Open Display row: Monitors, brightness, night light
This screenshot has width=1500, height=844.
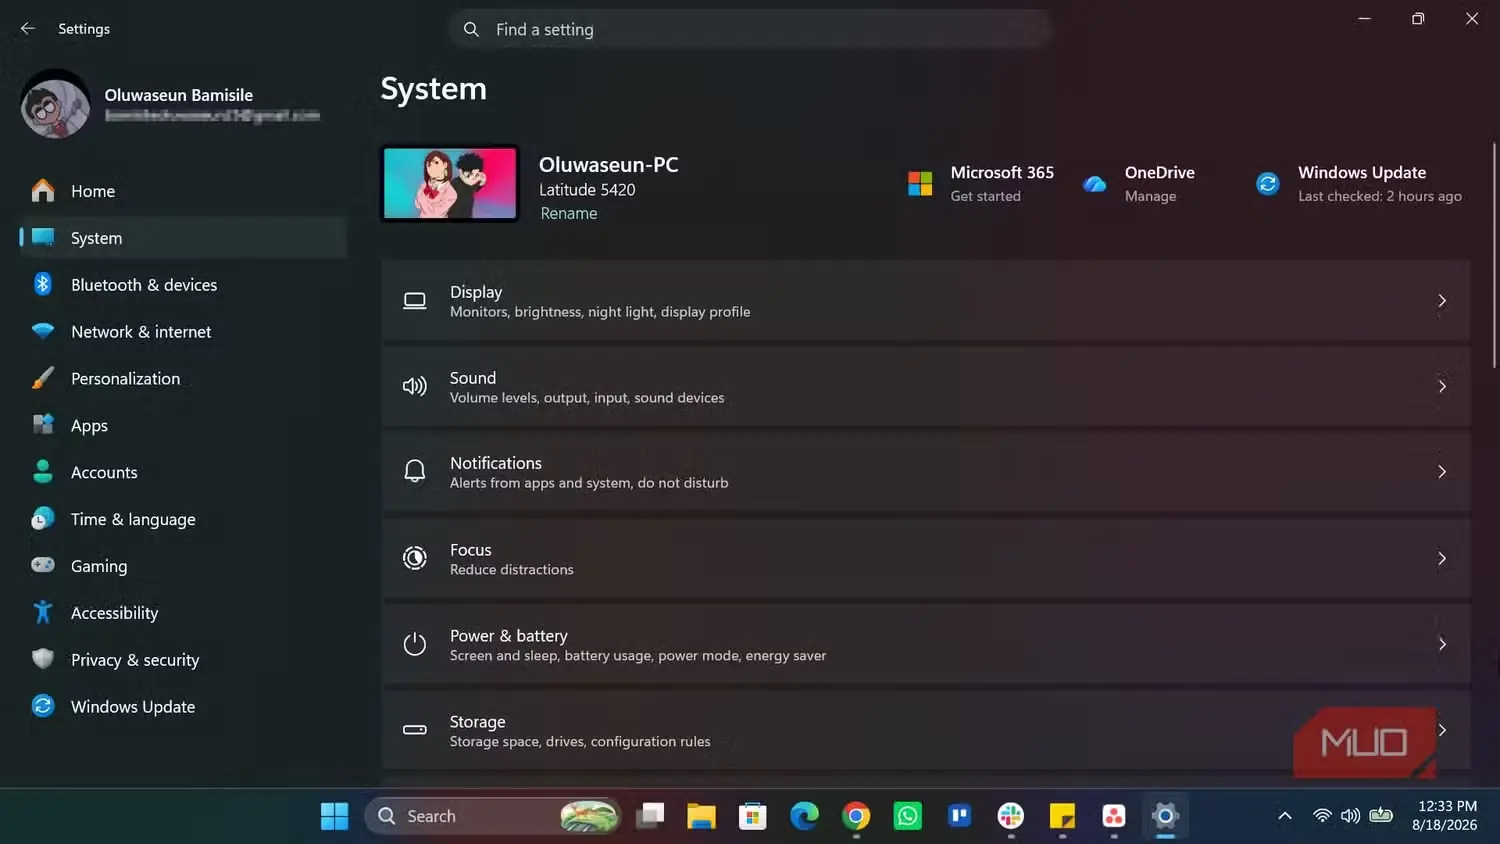(926, 301)
